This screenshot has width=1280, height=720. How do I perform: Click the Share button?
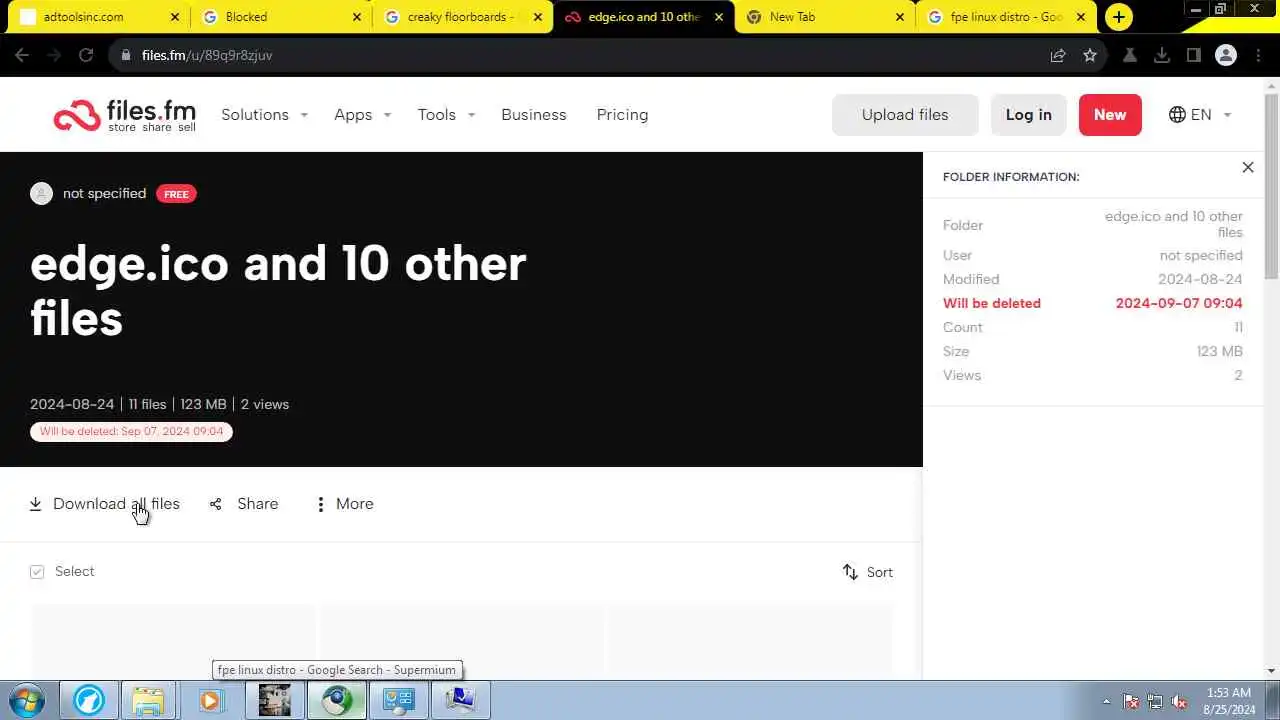(244, 504)
